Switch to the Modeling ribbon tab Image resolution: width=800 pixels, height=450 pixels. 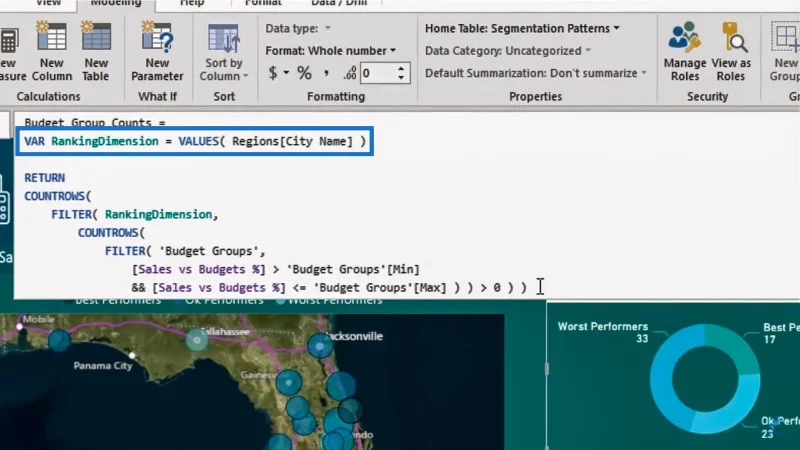coord(116,4)
